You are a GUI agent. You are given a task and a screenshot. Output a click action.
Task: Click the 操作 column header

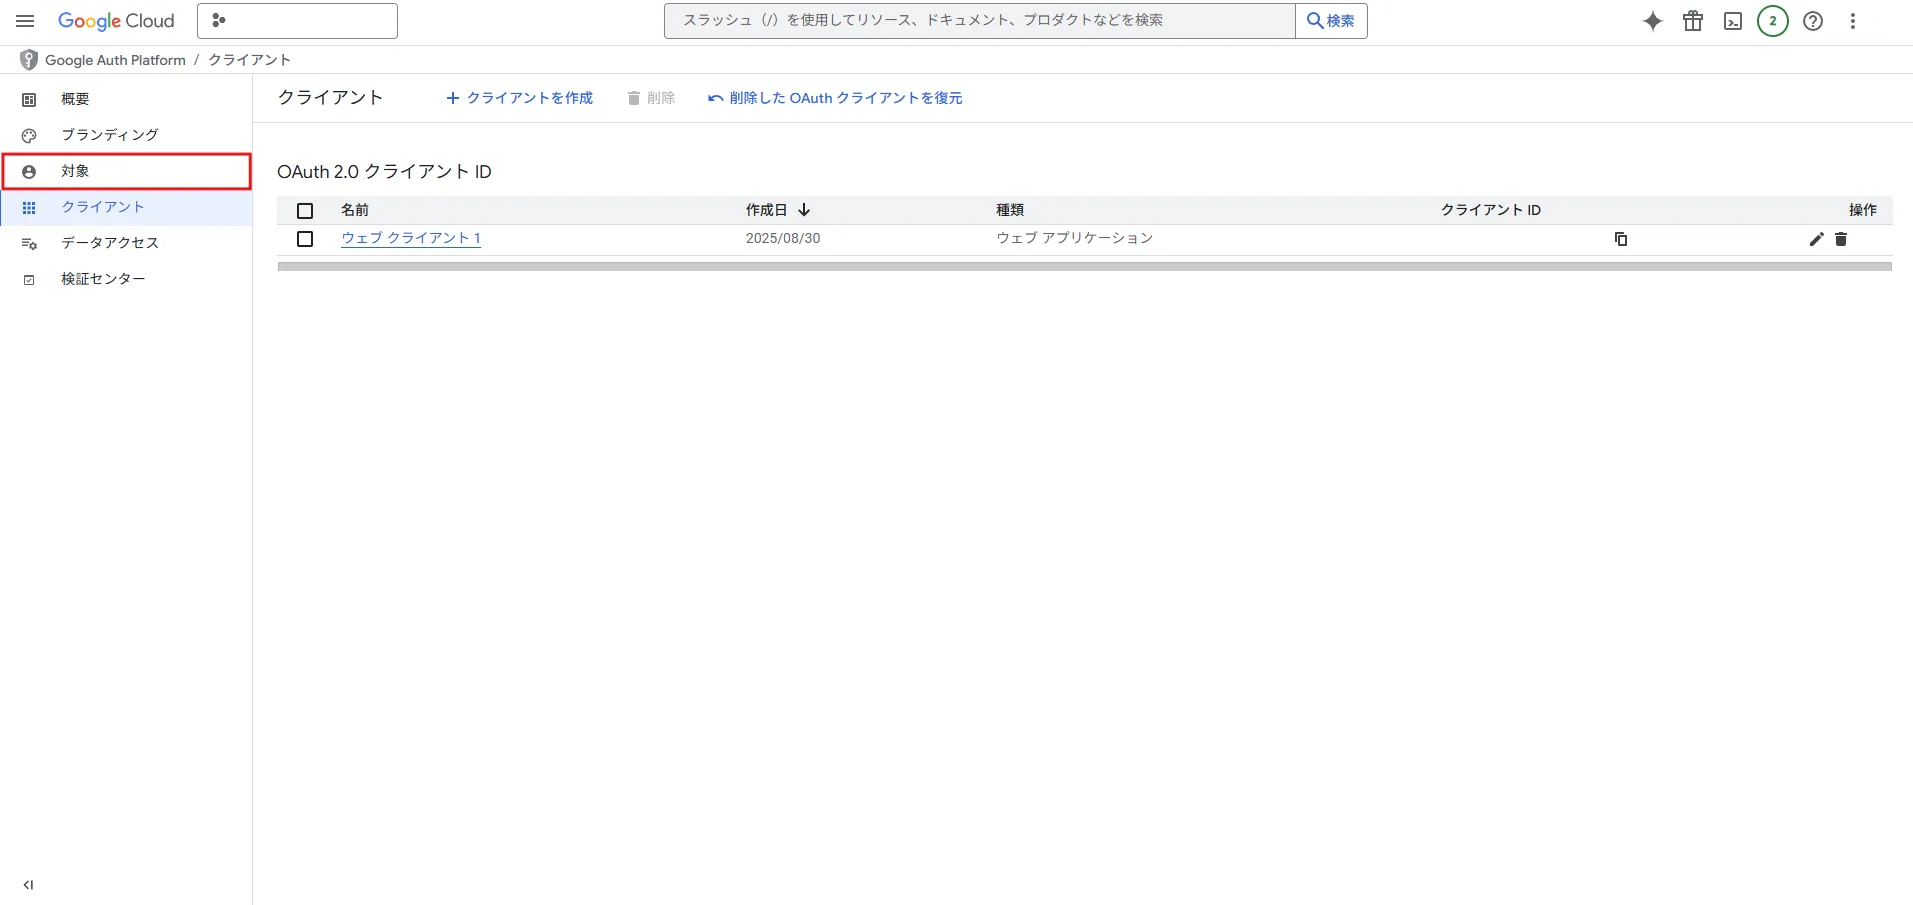[x=1863, y=210]
